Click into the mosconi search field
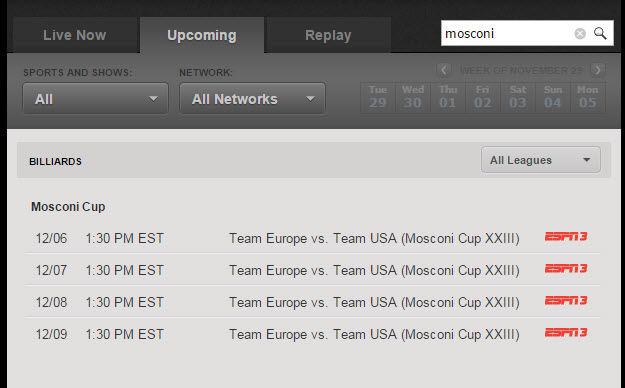 click(x=506, y=33)
